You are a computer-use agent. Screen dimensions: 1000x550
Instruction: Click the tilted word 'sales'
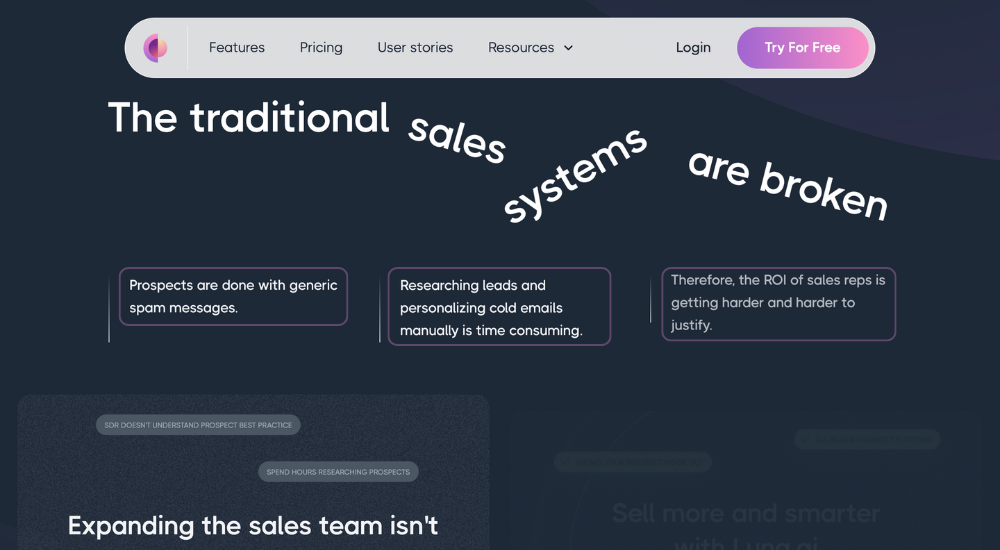(x=457, y=140)
